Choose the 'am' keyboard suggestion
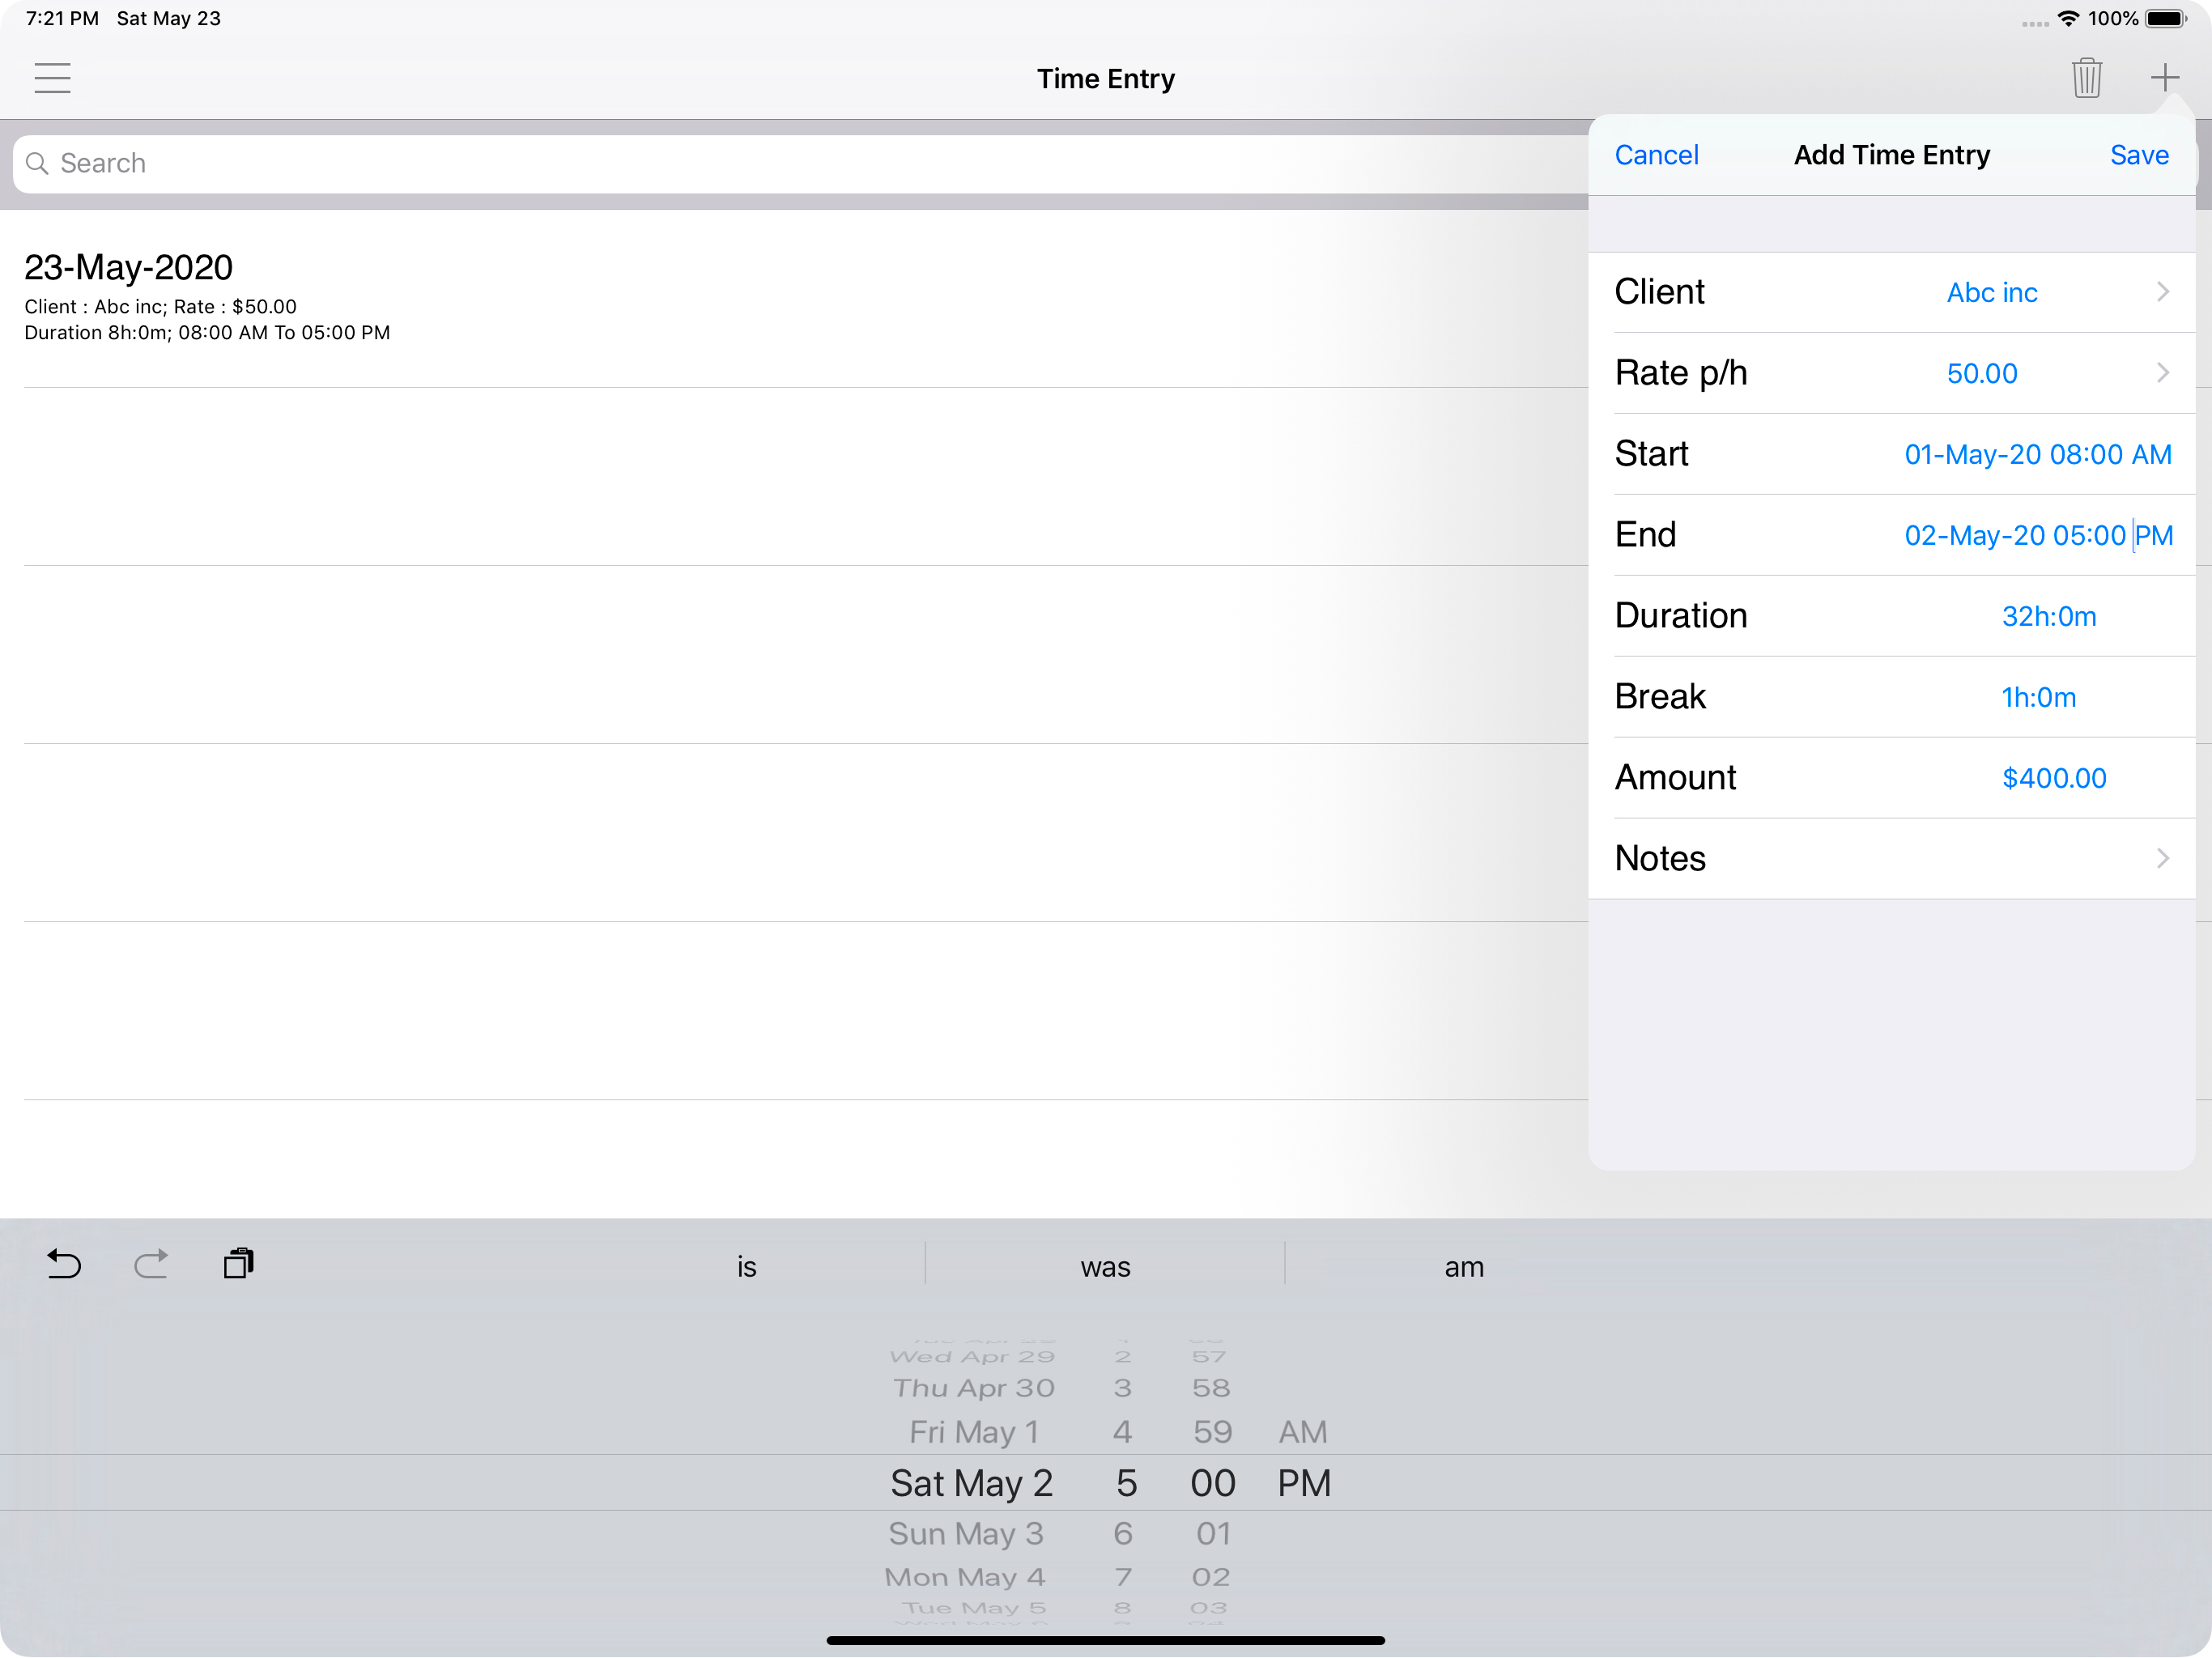The height and width of the screenshot is (1658, 2212). [x=1464, y=1267]
